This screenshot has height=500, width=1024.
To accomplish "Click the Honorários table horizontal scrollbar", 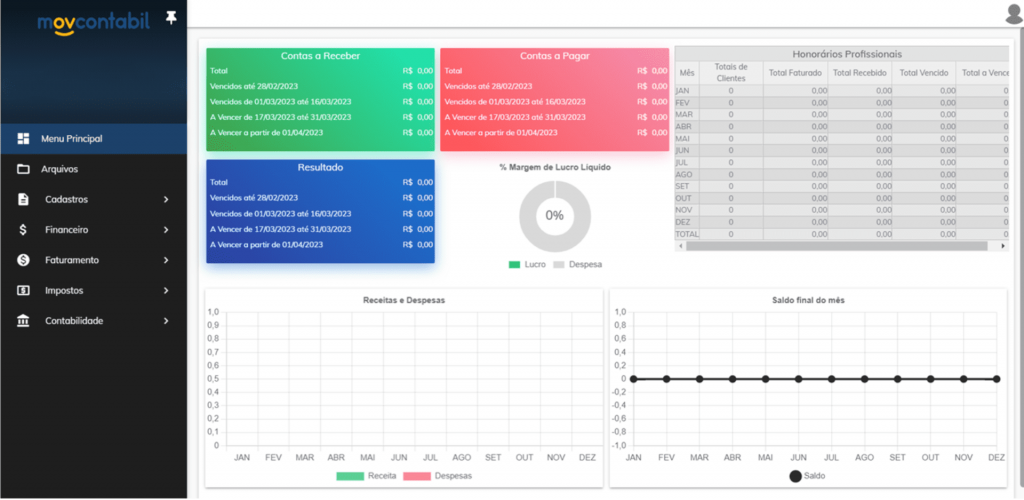I will pyautogui.click(x=840, y=245).
